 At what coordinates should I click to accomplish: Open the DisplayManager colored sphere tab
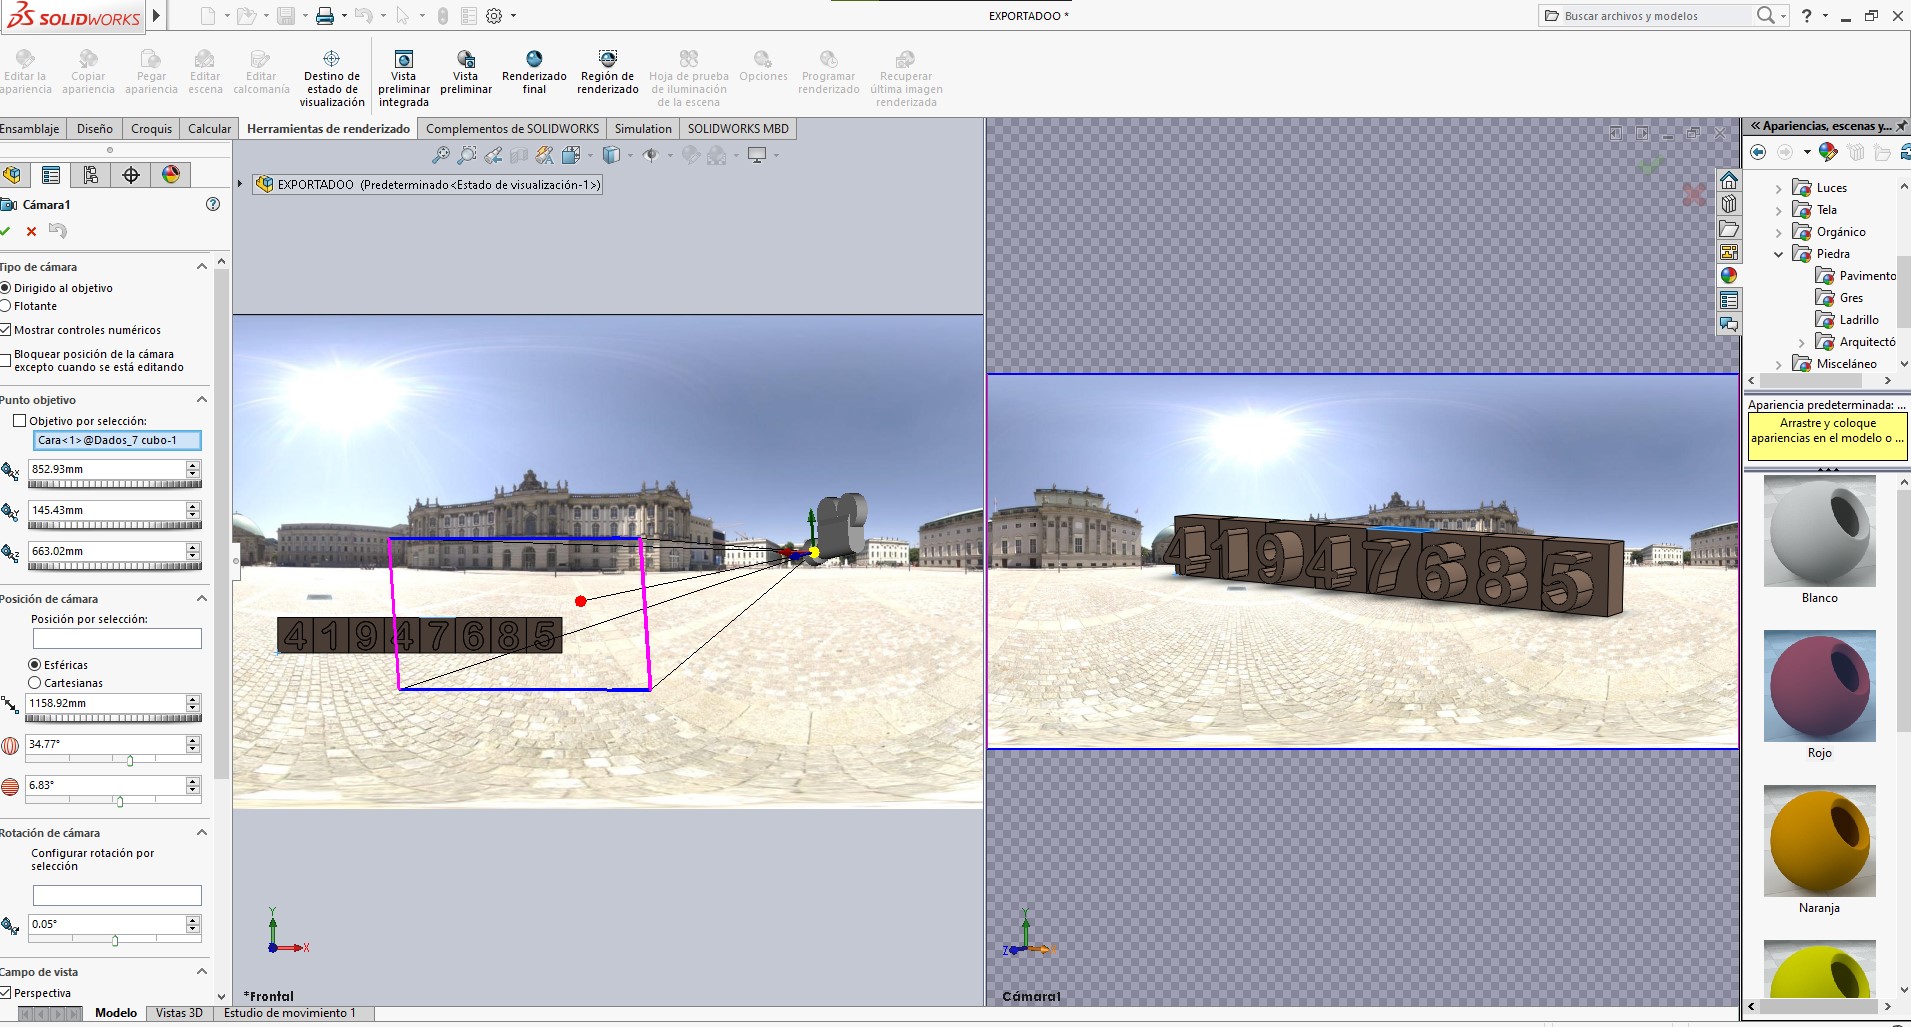coord(171,175)
